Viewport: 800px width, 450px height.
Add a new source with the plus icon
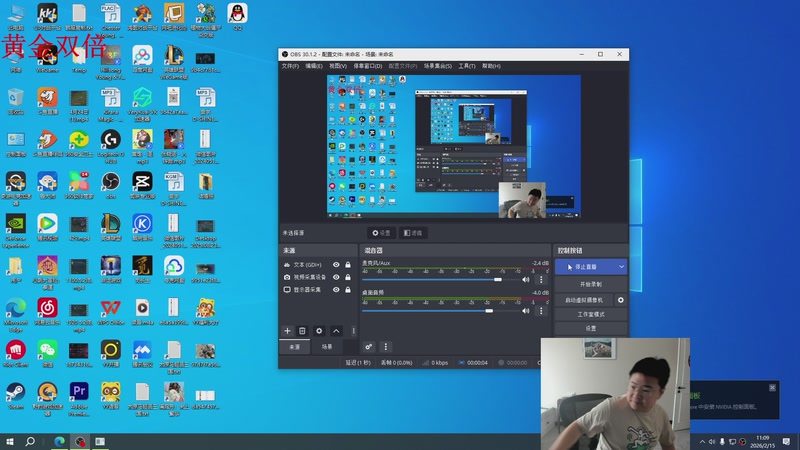pos(287,331)
